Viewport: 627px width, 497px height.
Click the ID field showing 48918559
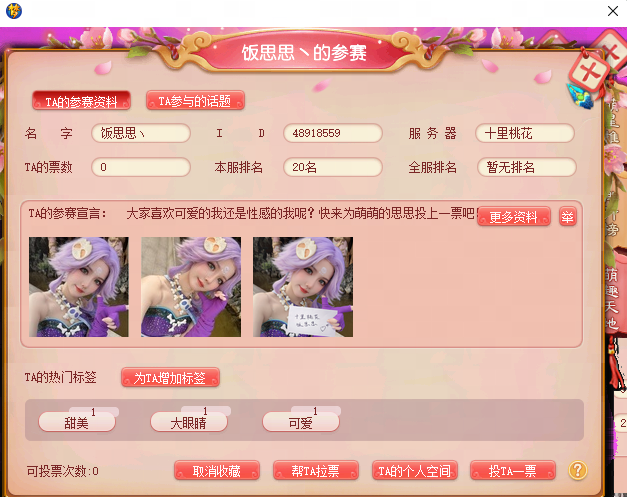(x=333, y=133)
